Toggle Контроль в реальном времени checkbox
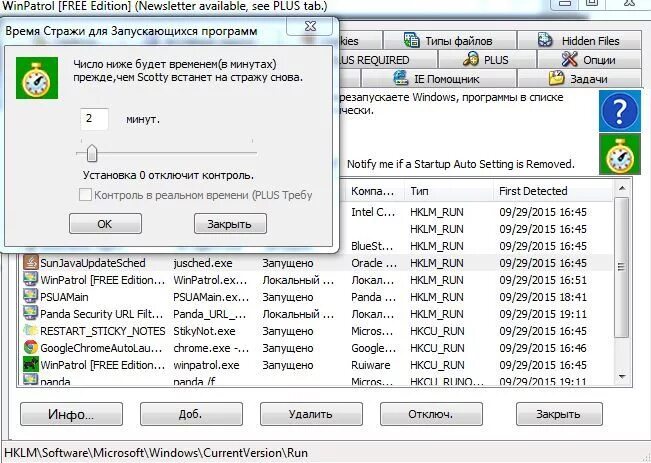Image resolution: width=651 pixels, height=463 pixels. pos(85,195)
